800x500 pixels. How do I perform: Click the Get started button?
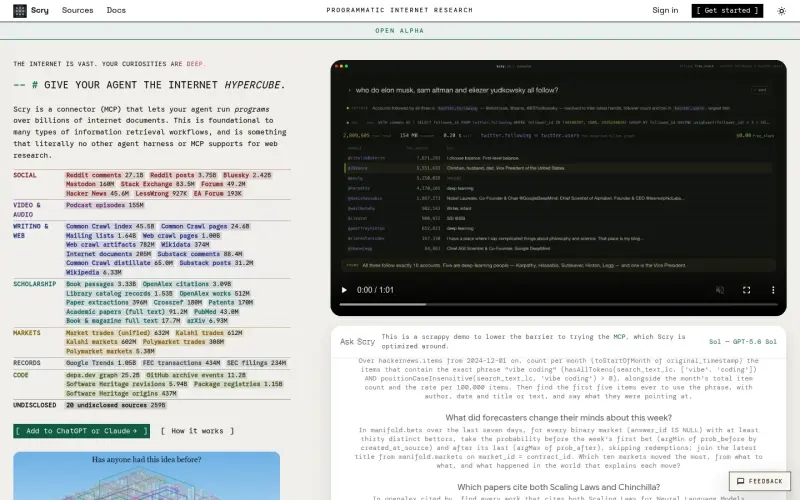[x=727, y=10]
